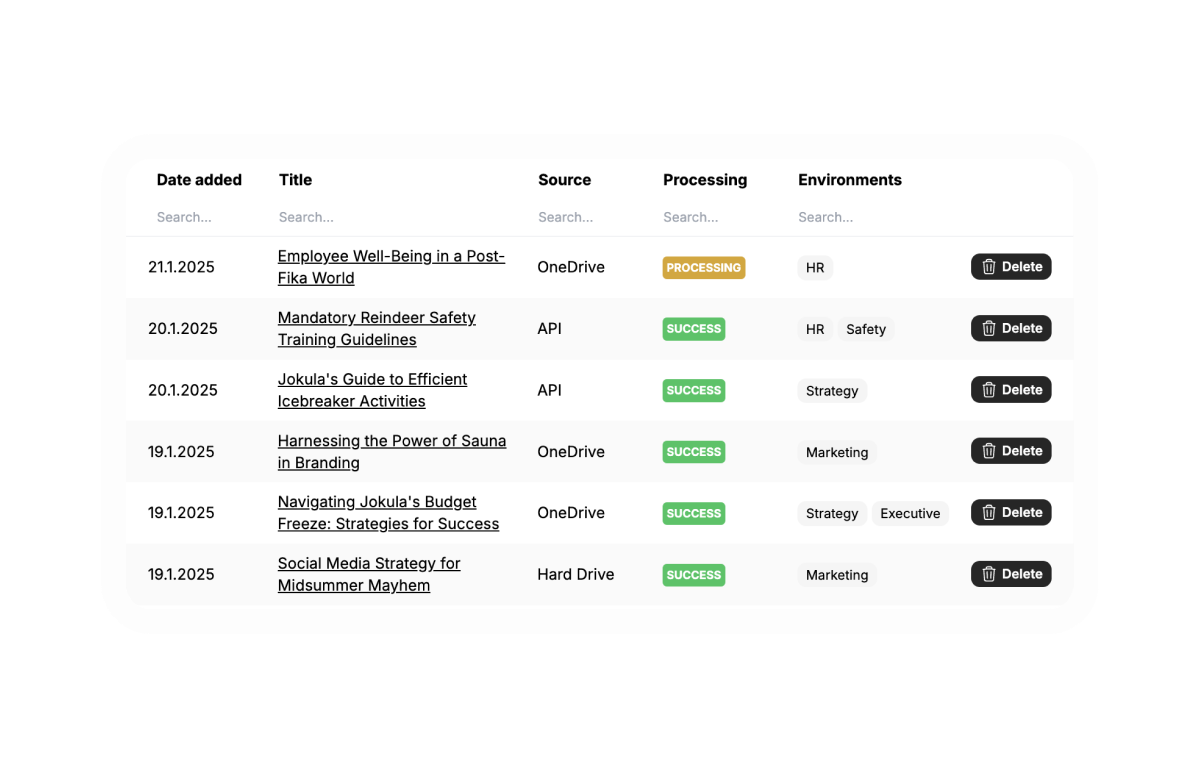Click the Executive environment tag
1200x768 pixels.
click(910, 514)
